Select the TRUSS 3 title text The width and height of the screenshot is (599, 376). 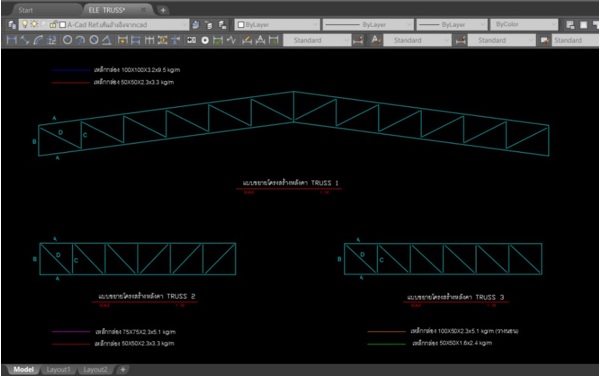455,297
